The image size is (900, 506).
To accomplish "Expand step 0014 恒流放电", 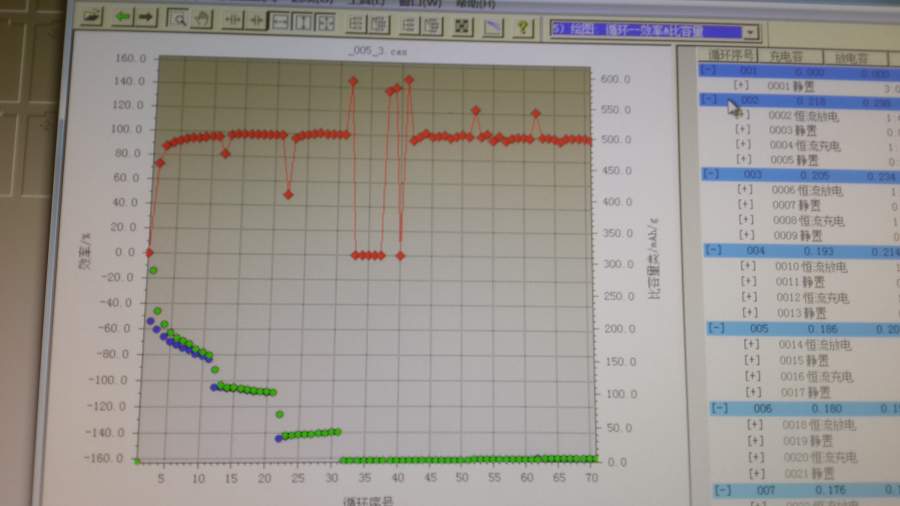I will coord(751,344).
